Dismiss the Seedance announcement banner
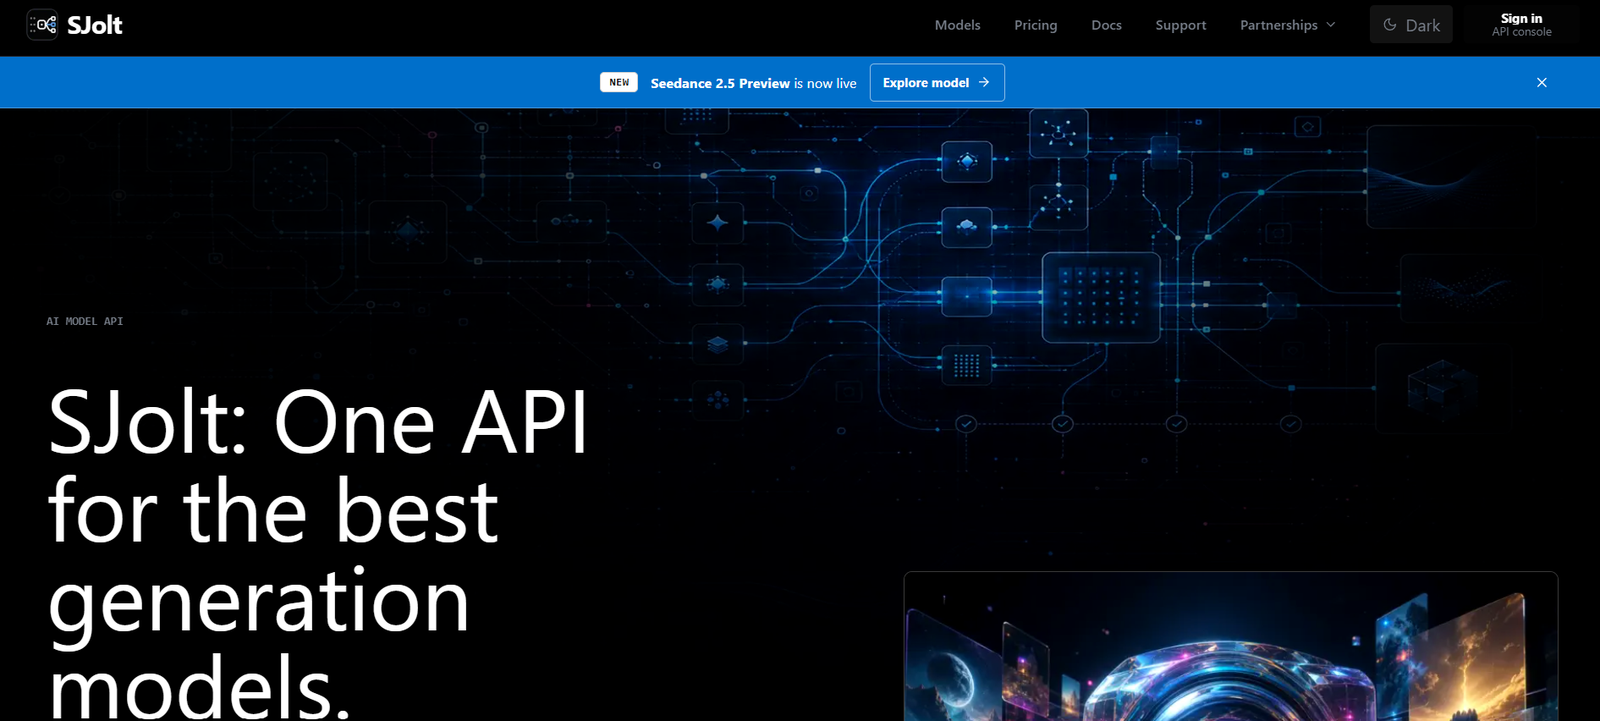Image resolution: width=1600 pixels, height=721 pixels. pyautogui.click(x=1542, y=82)
